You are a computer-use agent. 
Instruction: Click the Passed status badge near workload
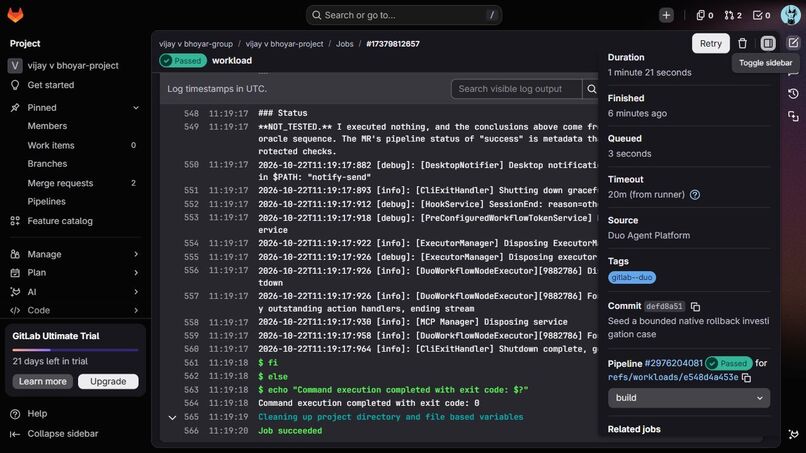point(182,61)
